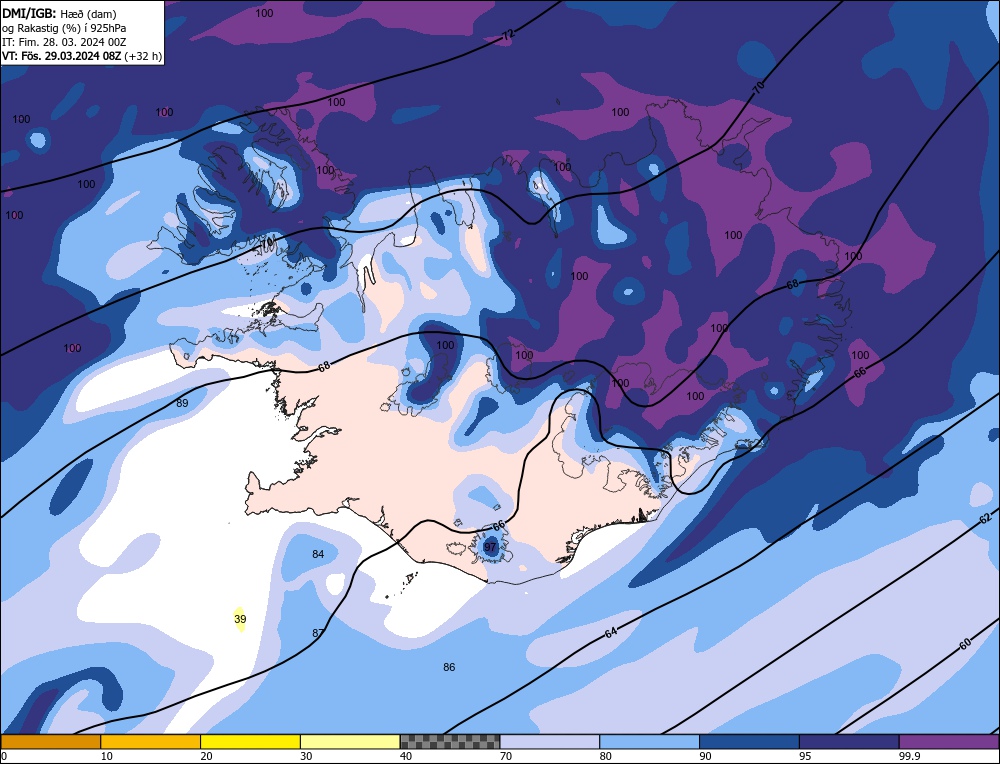Click the "og Rakastig (%) í 925hPa" line
This screenshot has height=764, width=1000.
pos(64,28)
